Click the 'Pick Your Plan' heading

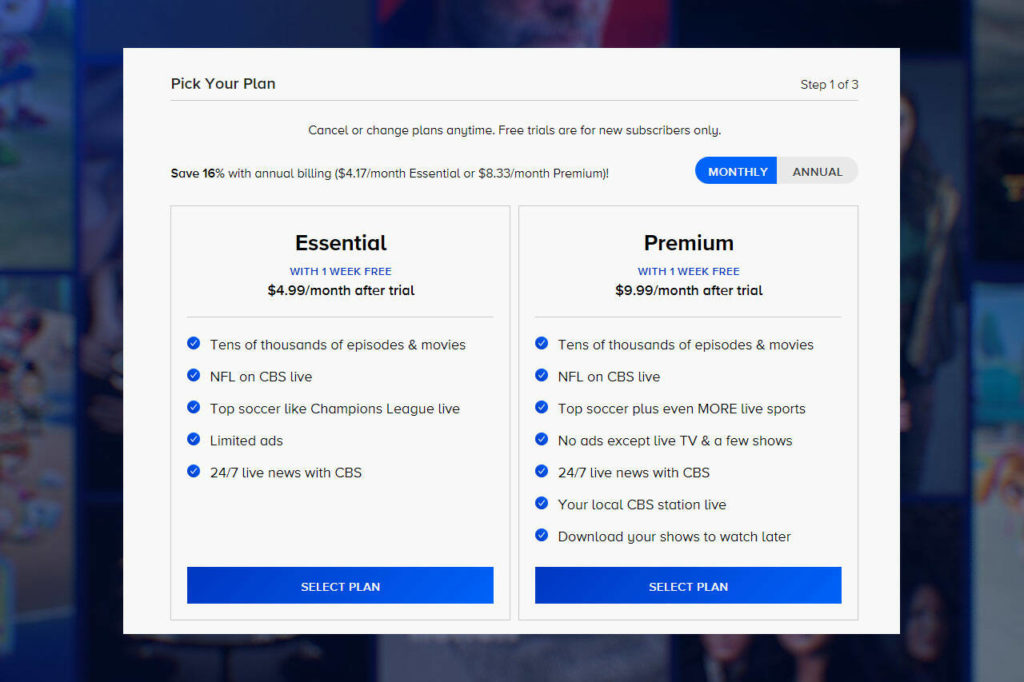223,84
